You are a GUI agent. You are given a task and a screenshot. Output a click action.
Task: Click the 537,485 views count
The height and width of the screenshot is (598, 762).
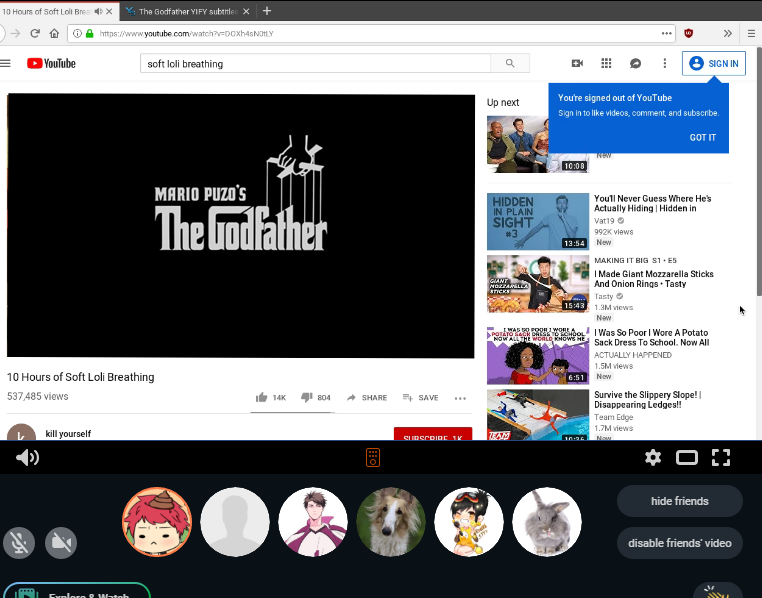tap(37, 396)
